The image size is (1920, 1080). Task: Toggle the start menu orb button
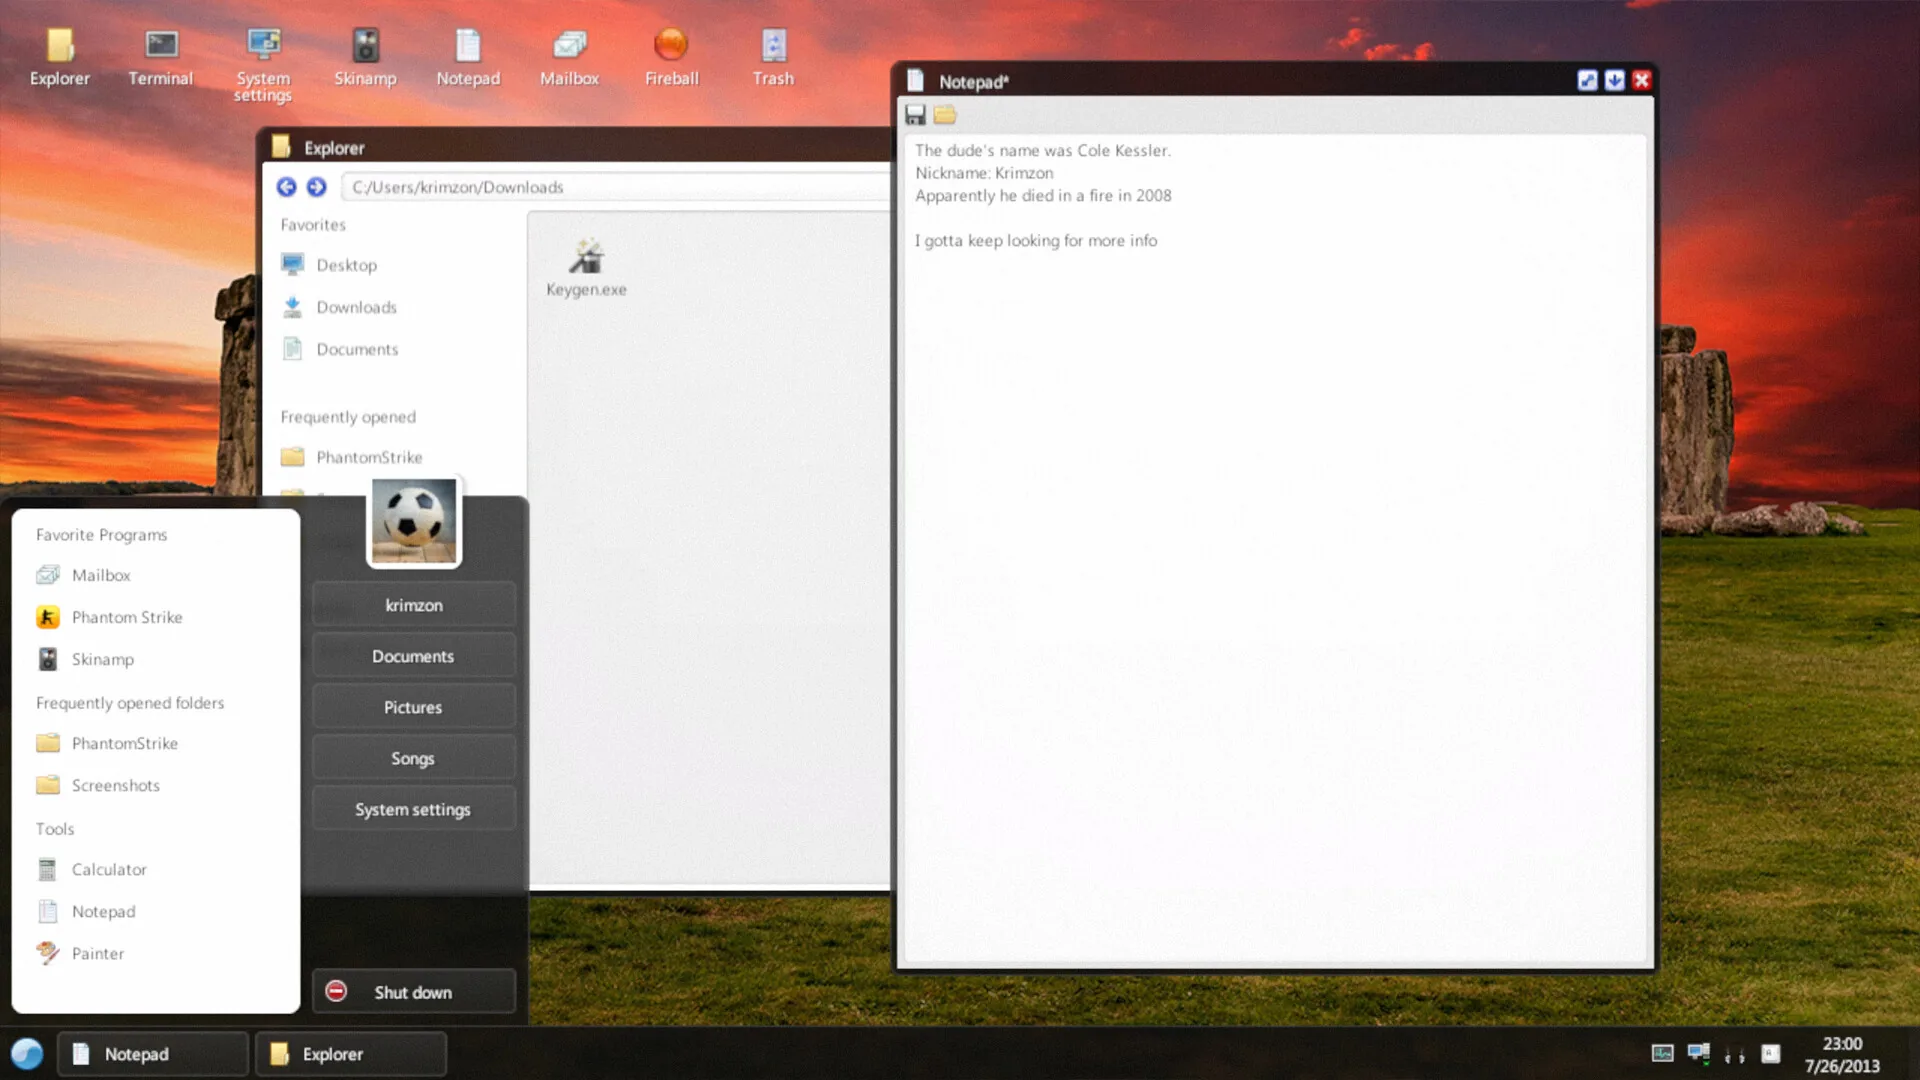click(27, 1054)
